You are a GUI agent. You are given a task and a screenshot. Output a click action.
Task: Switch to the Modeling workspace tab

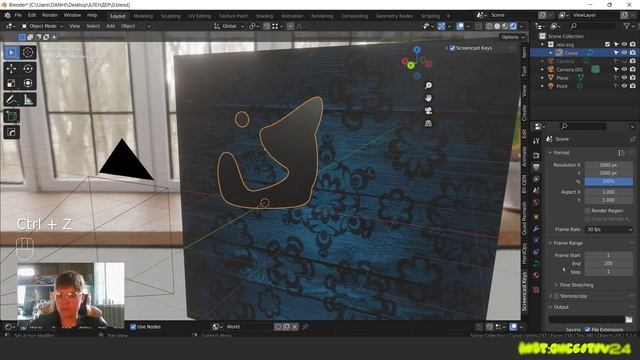143,16
